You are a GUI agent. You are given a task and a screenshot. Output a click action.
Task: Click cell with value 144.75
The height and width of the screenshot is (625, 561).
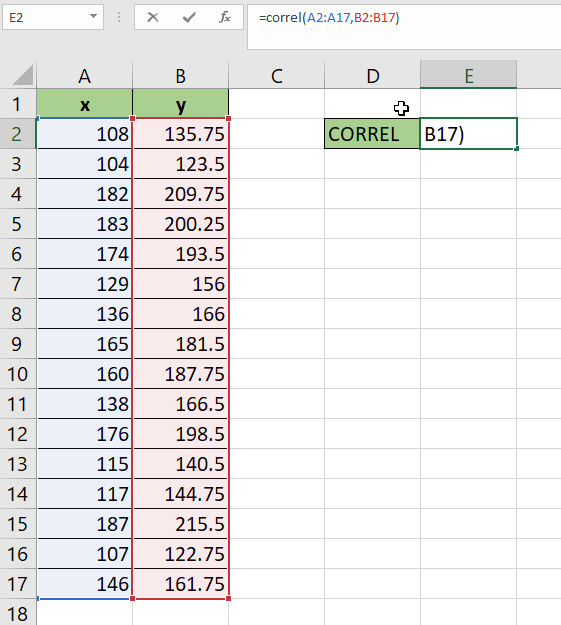point(181,494)
